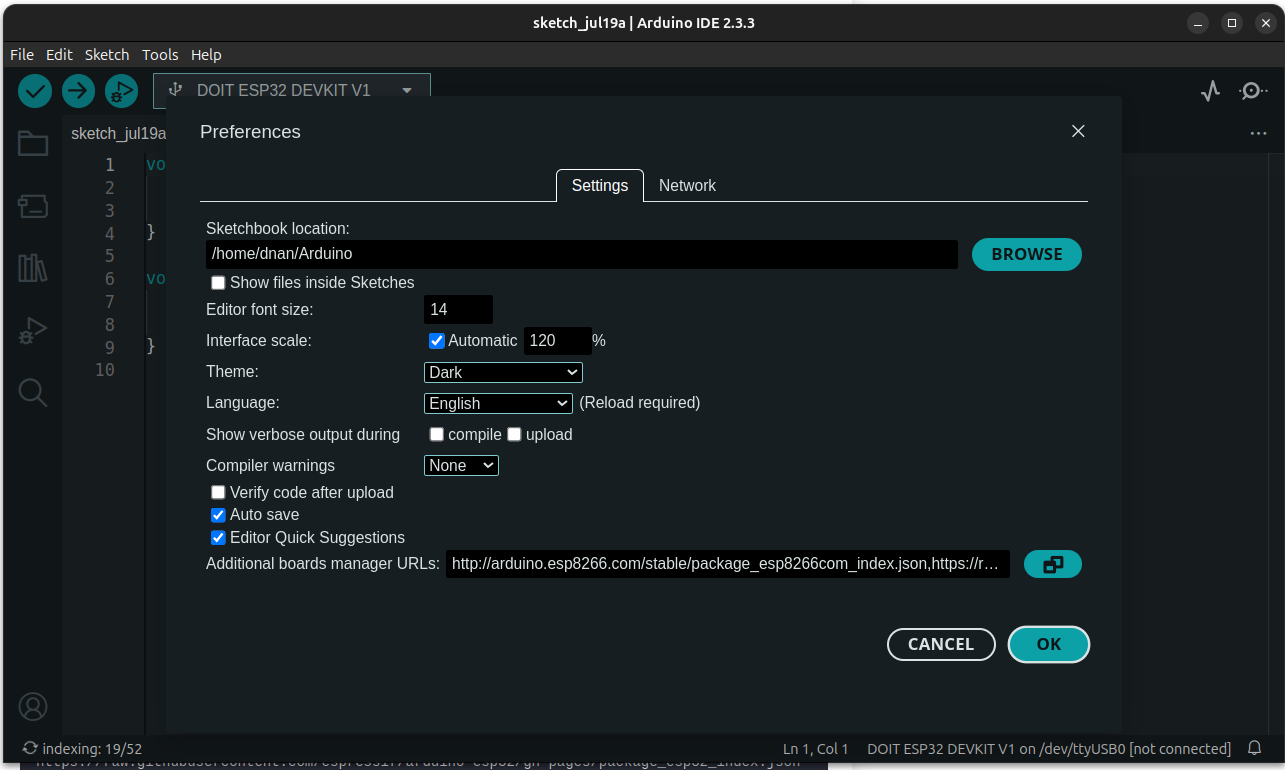Close the Preferences dialog with the X

(1078, 131)
